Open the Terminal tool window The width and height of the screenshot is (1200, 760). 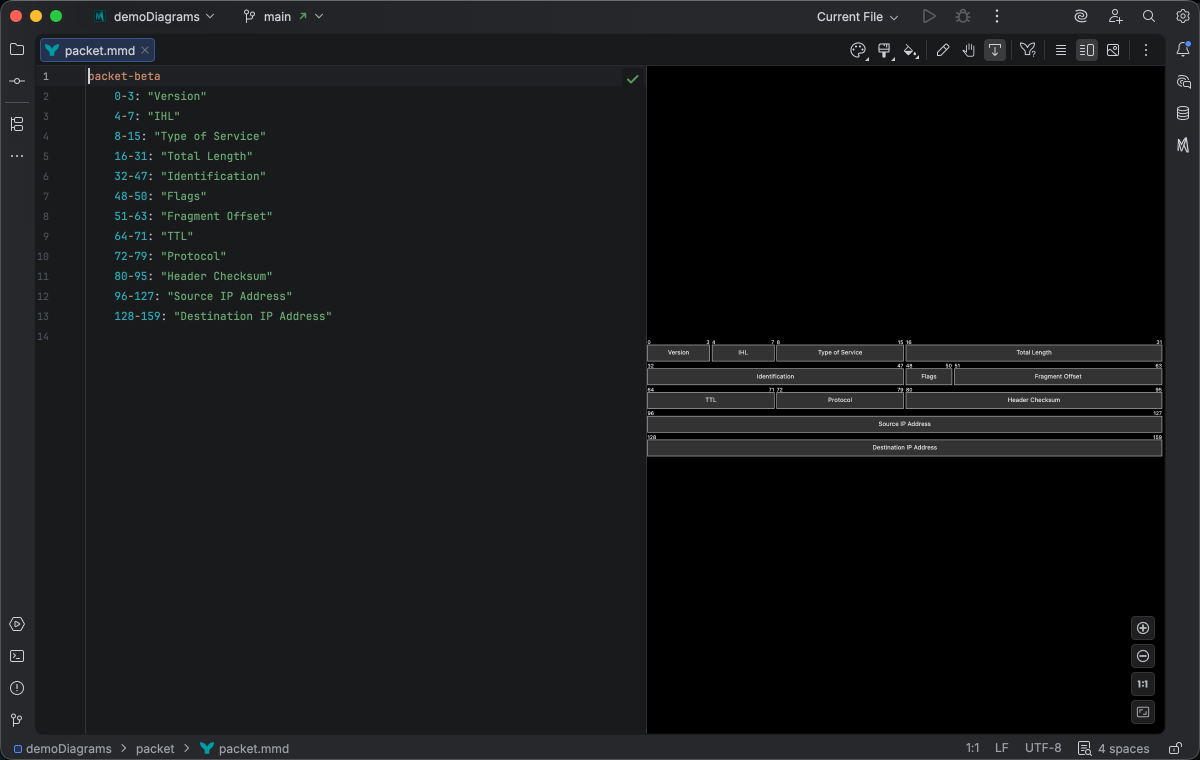click(17, 656)
